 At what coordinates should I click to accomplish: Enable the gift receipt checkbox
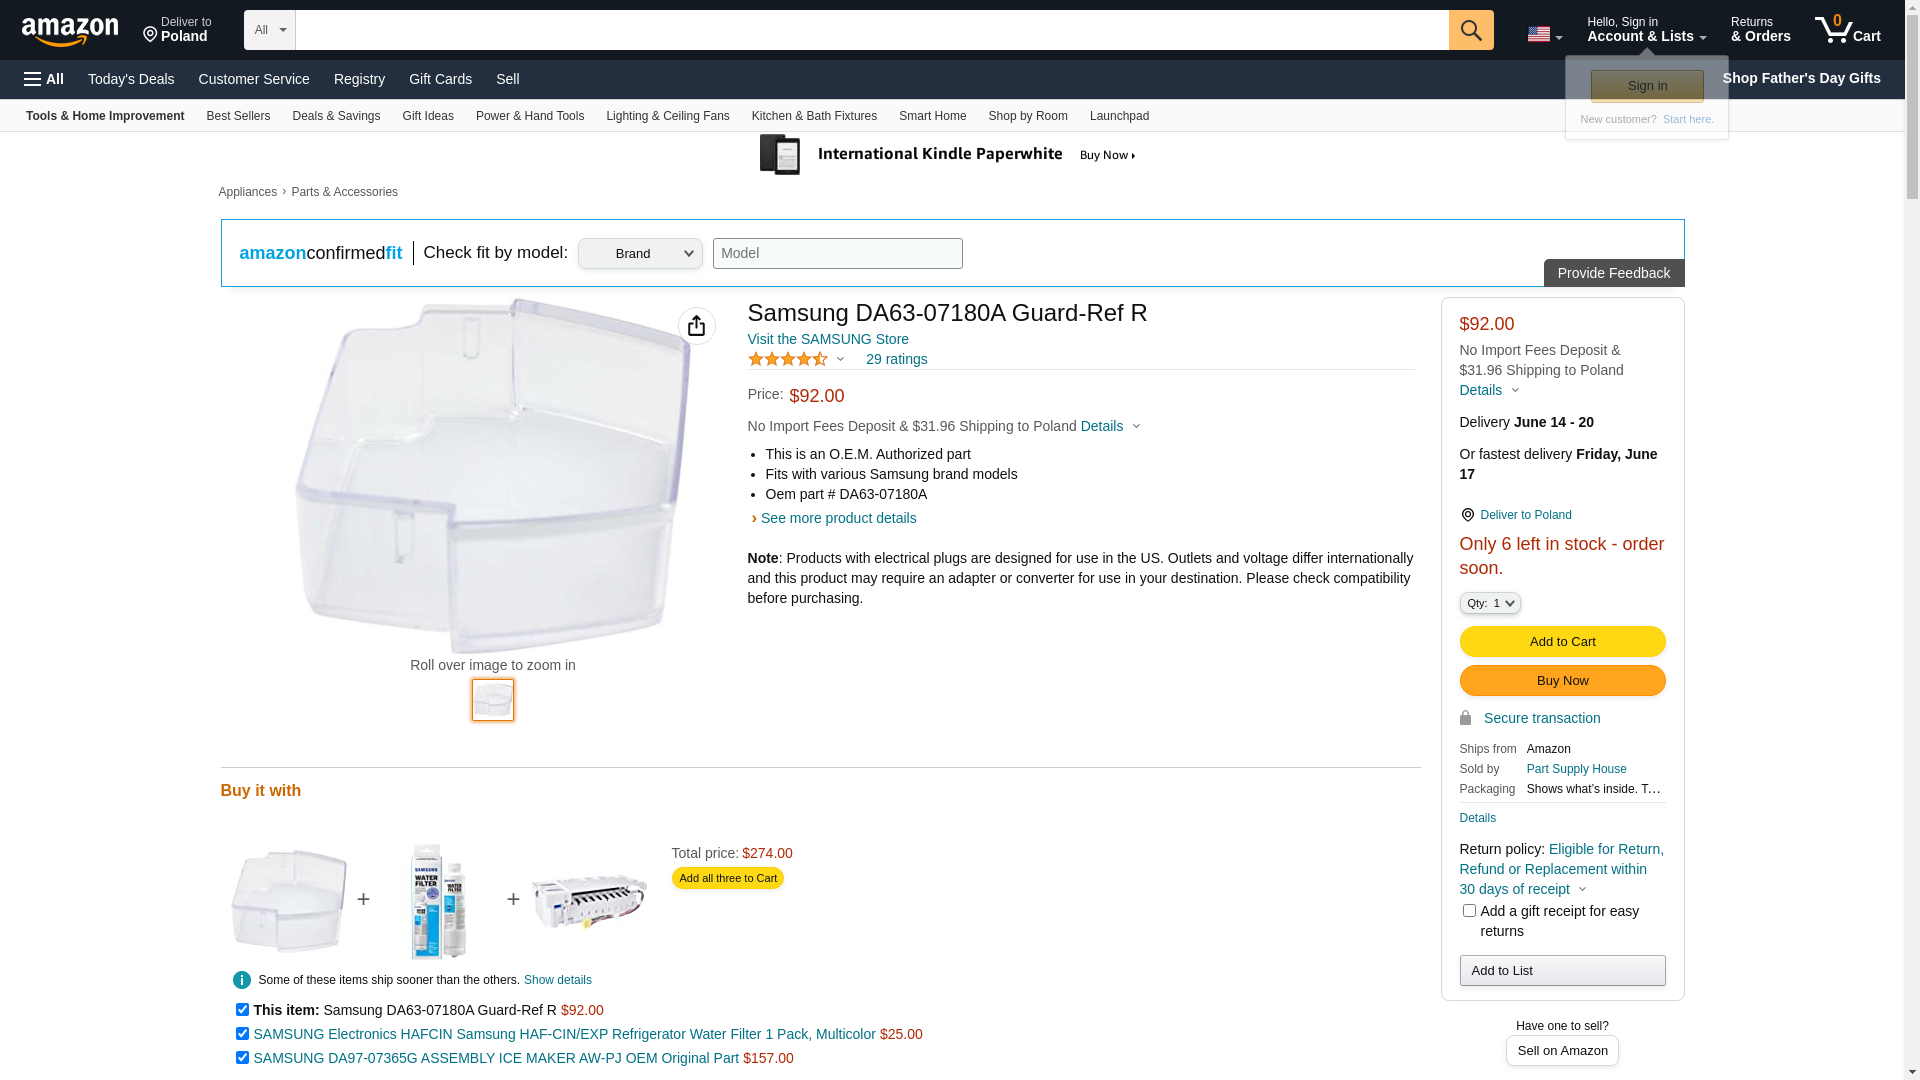[1469, 911]
